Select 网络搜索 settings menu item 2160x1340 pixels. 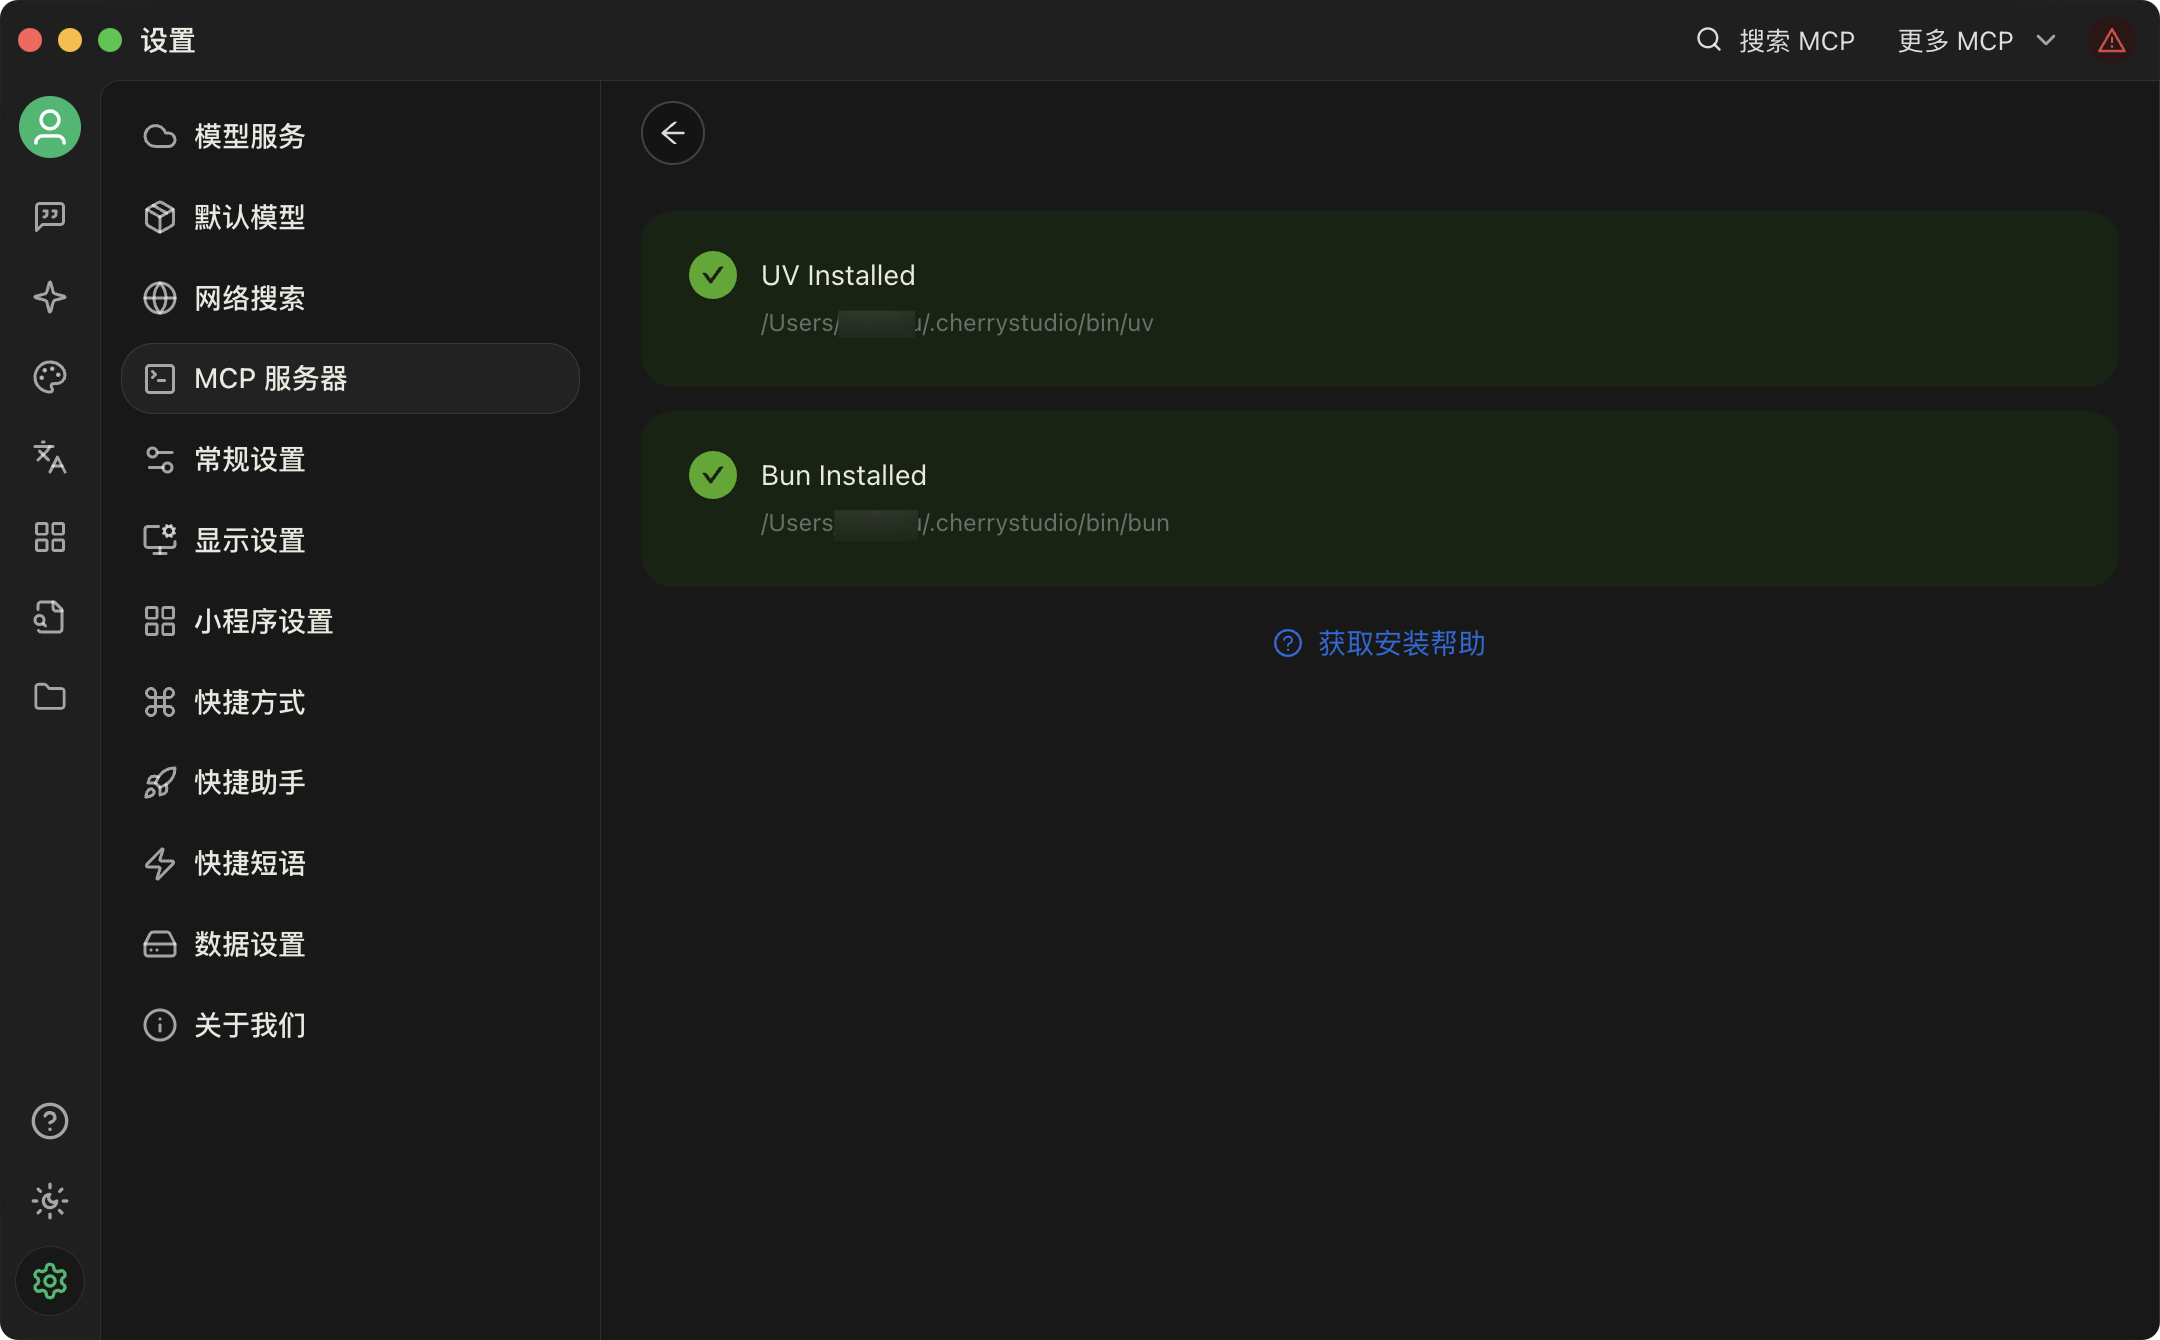coord(250,298)
